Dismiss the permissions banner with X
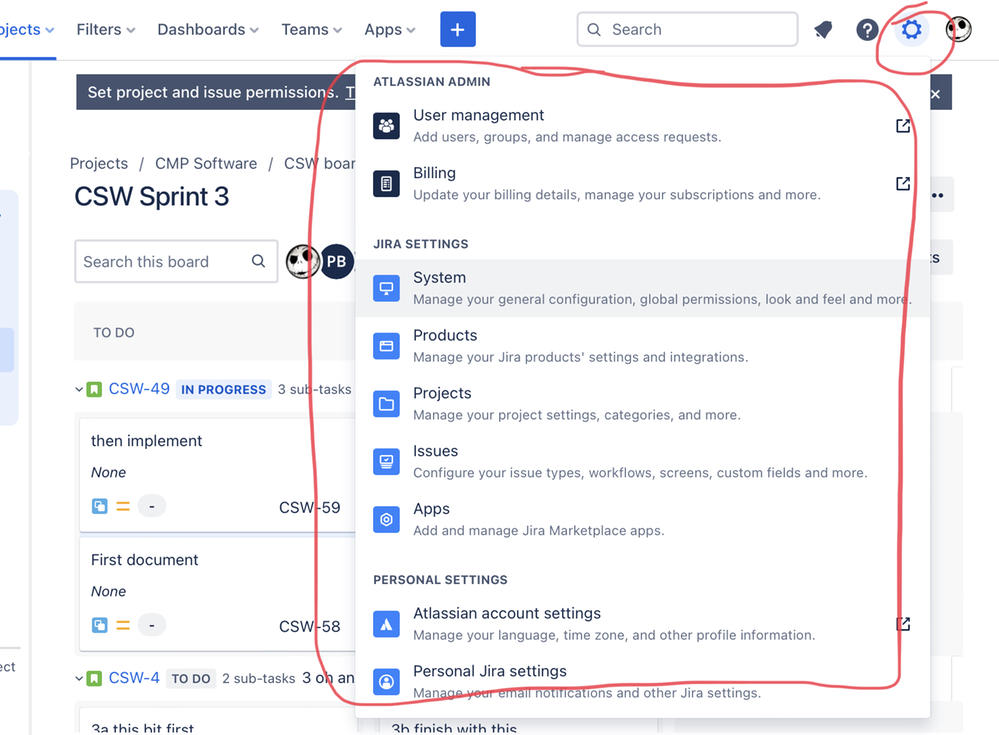Screen dimensions: 999x735 [935, 94]
